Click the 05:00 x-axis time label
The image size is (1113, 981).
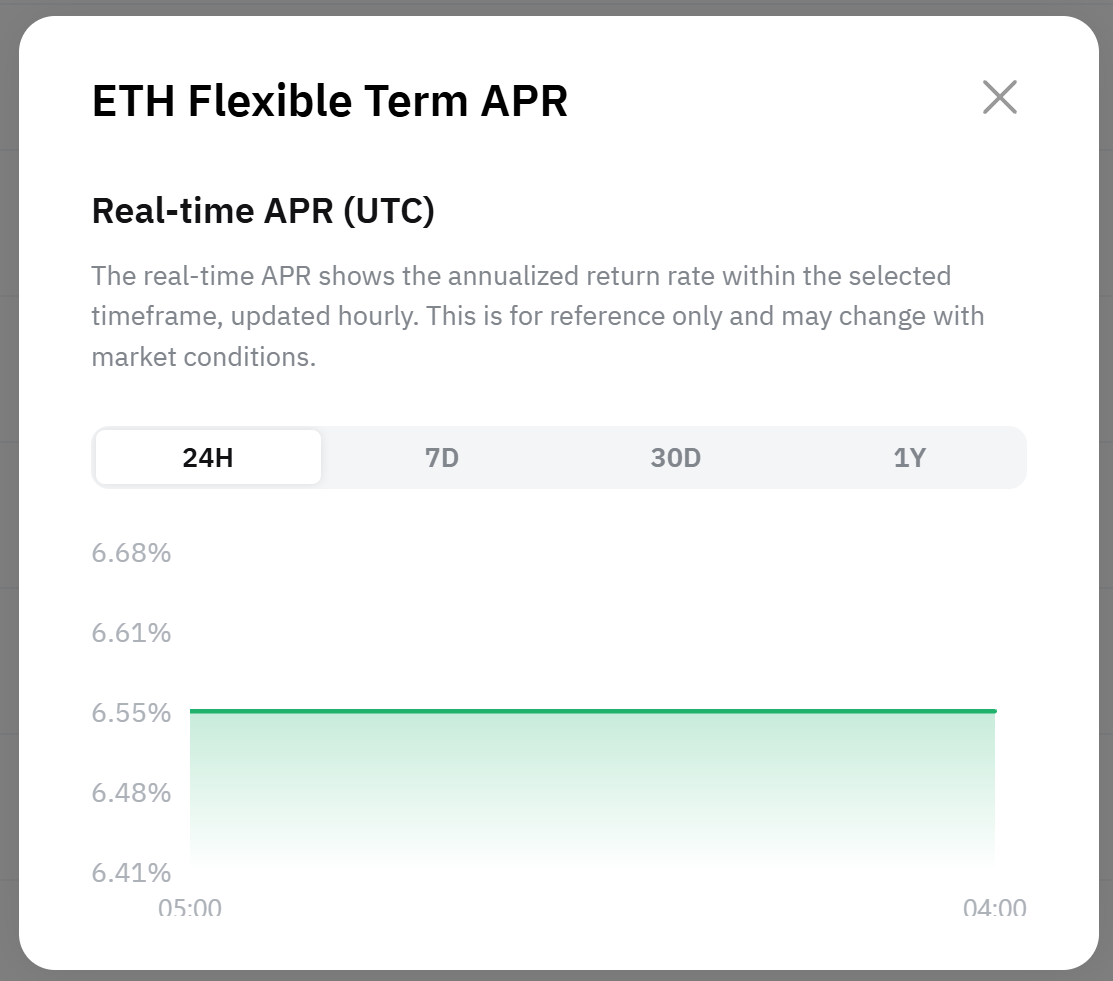tap(190, 908)
